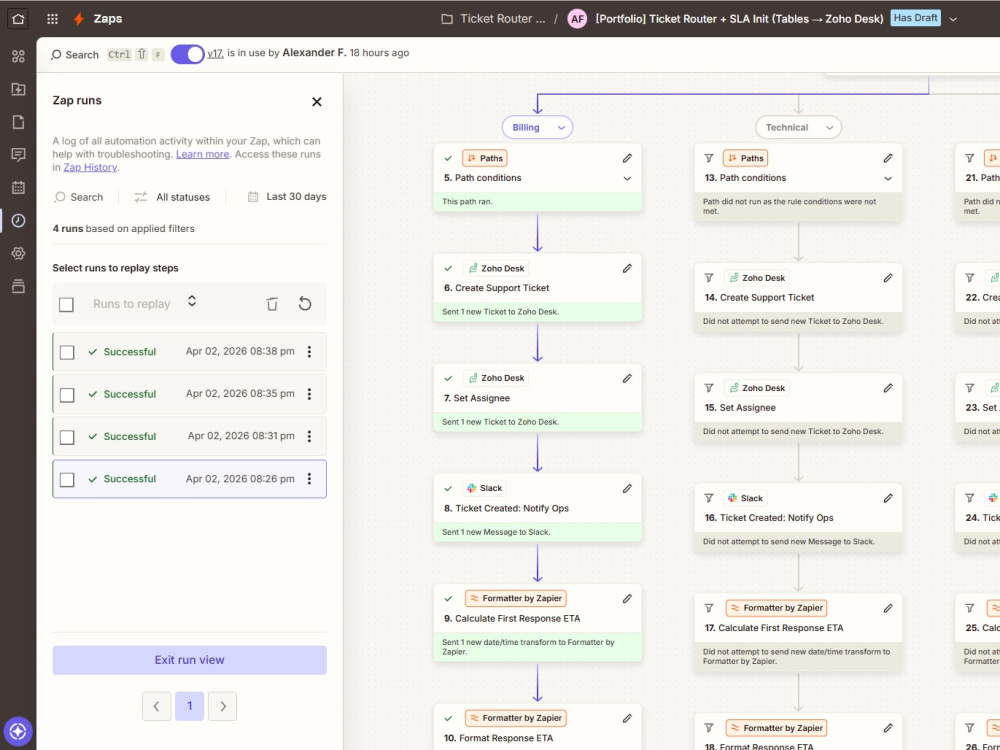Click the orange Zaps lightning icon
The width and height of the screenshot is (1000, 750).
point(78,18)
